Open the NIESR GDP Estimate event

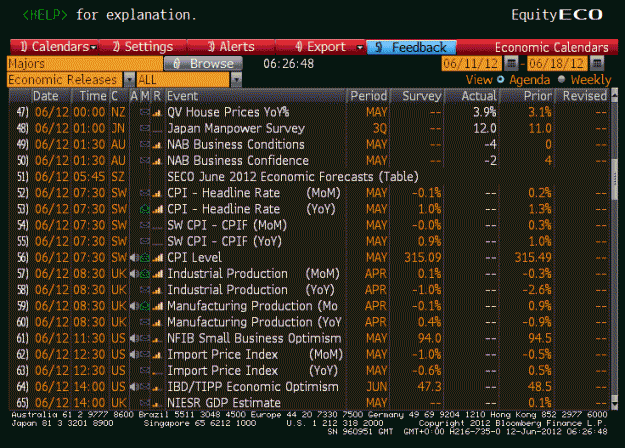click(224, 403)
